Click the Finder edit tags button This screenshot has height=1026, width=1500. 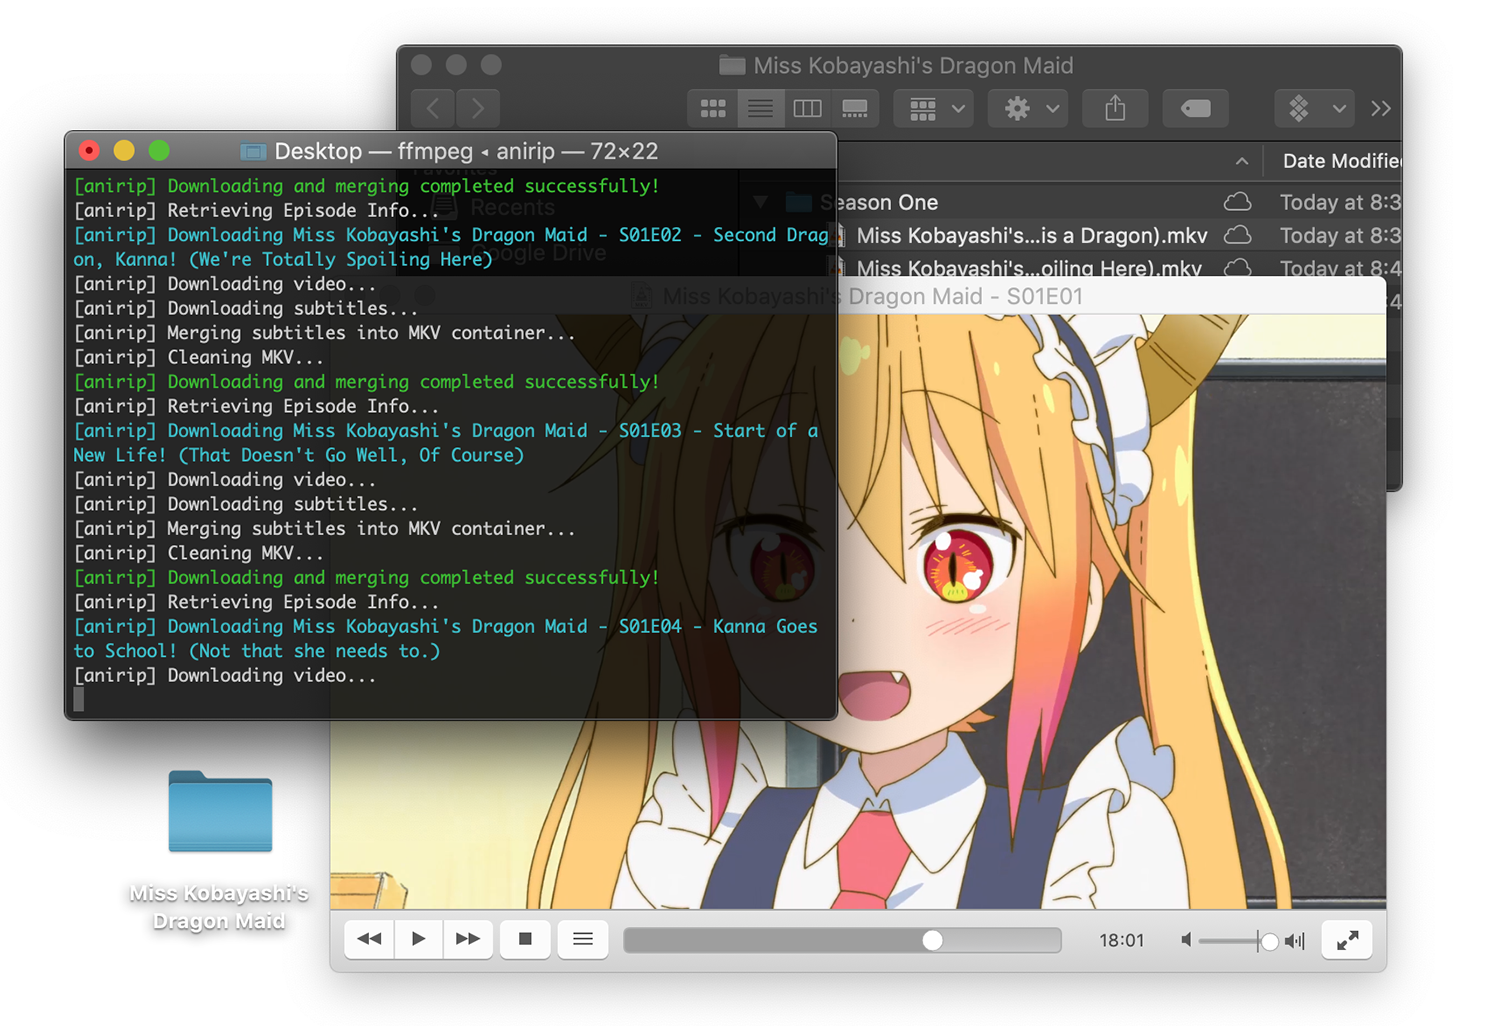[x=1196, y=108]
